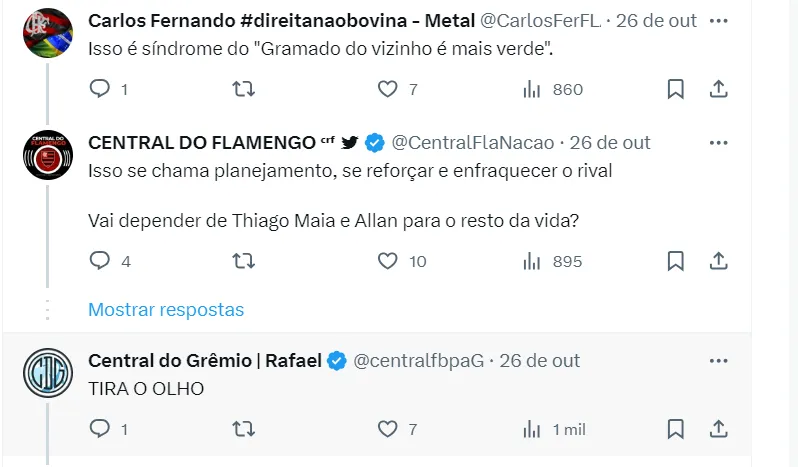
Task: Retweet Central do Flamengo's tweet
Action: (243, 261)
